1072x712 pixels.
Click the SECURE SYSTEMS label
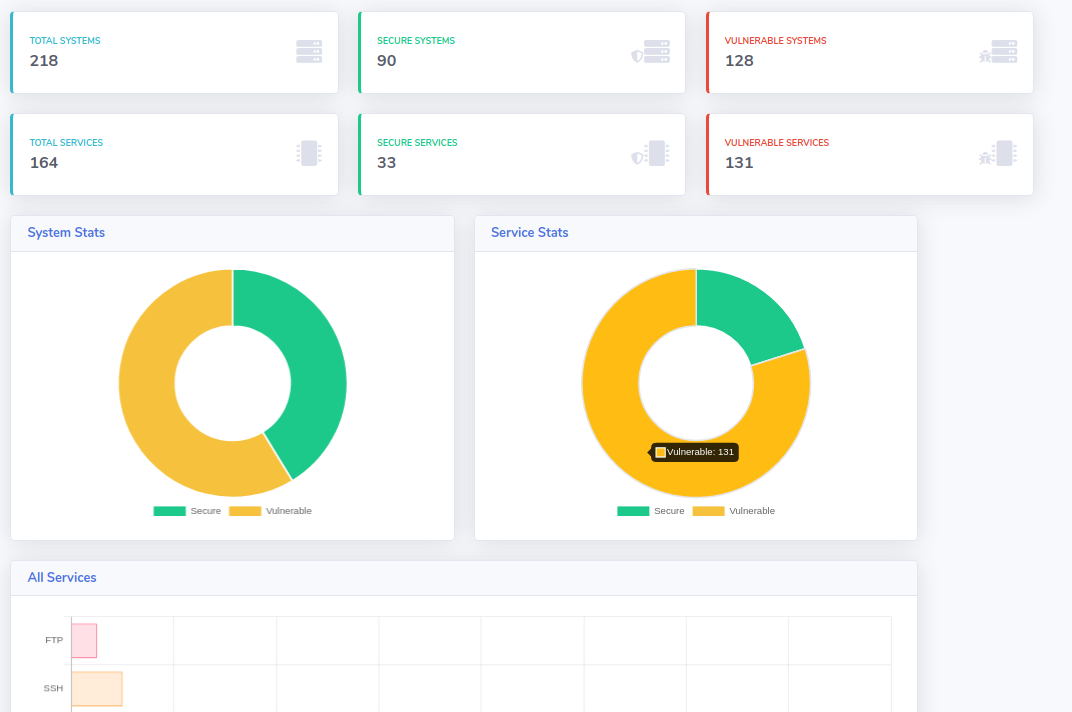[x=416, y=41]
